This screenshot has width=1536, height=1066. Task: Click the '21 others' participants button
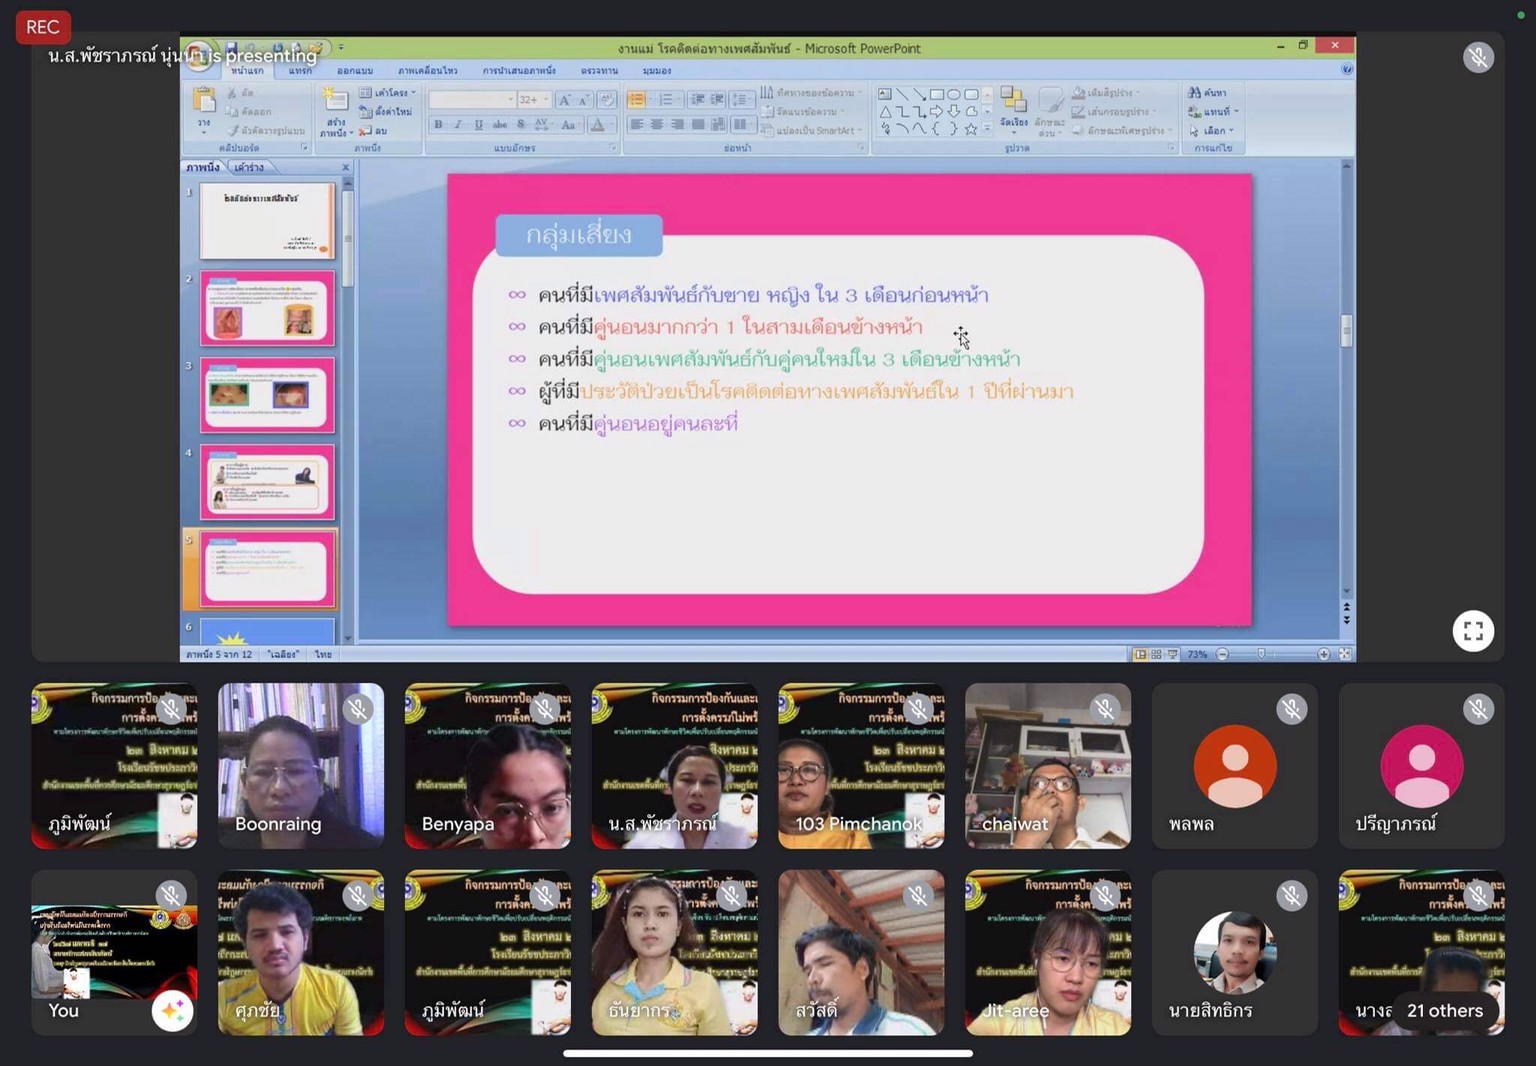coord(1444,1010)
